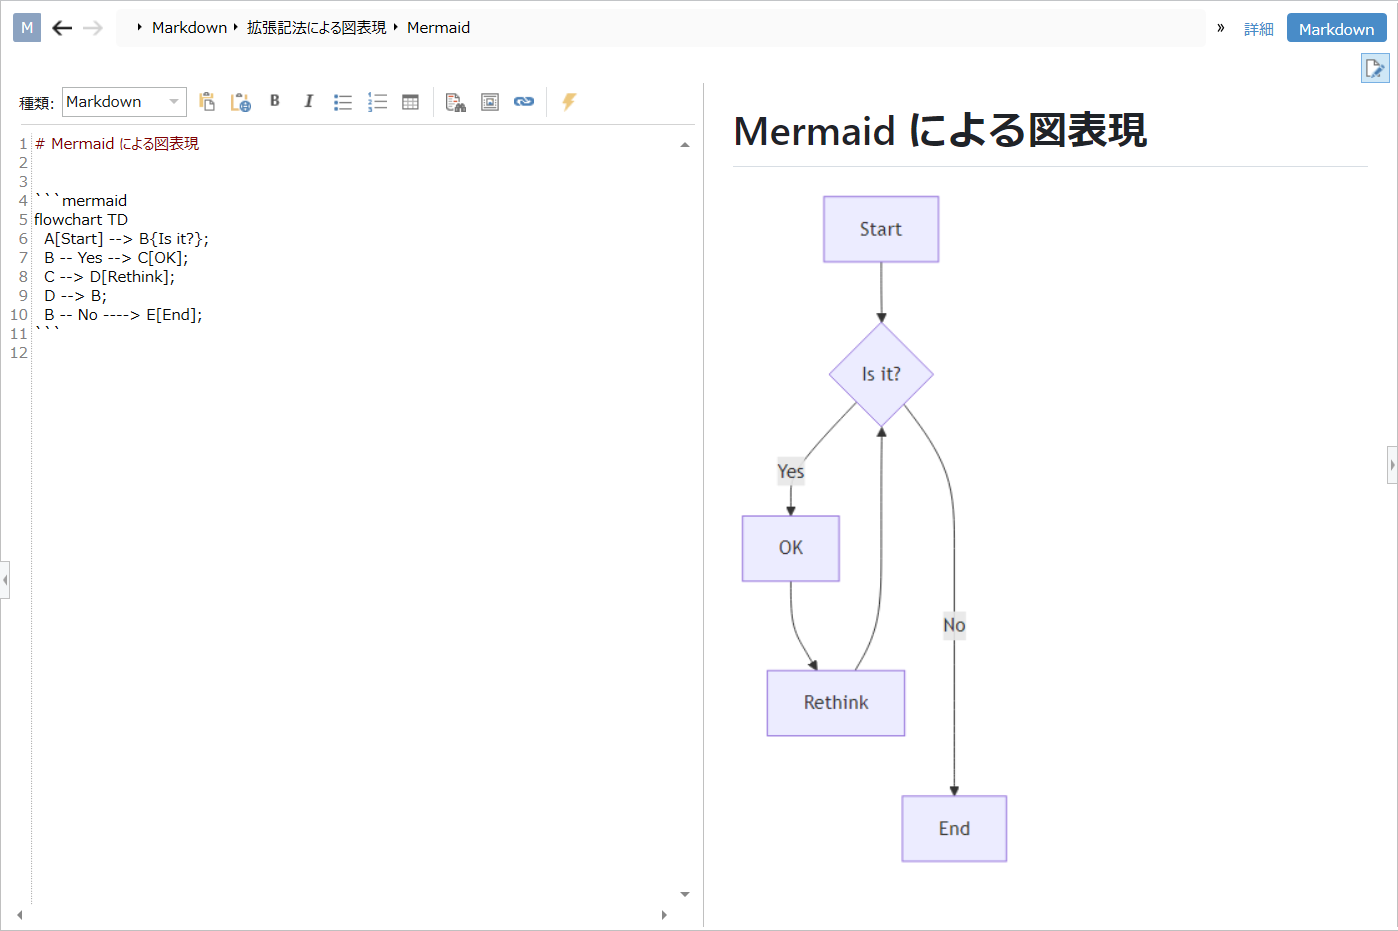This screenshot has height=931, width=1398.
Task: Toggle bold formatting
Action: [275, 101]
